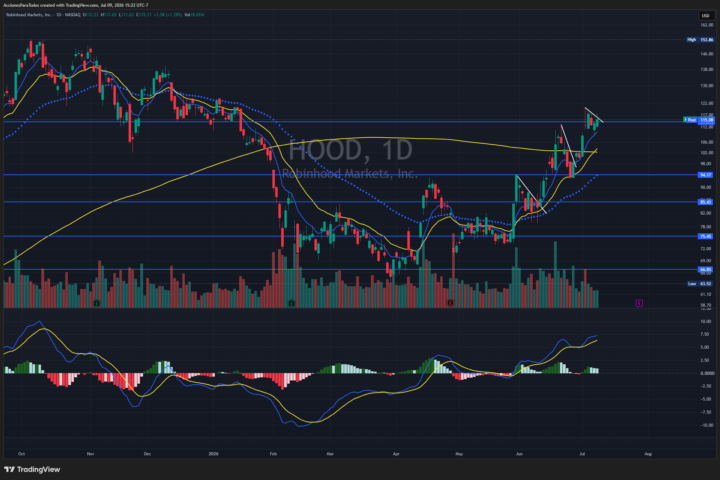Click the TradingView logo at bottom left
This screenshot has width=720, height=480.
pos(32,469)
